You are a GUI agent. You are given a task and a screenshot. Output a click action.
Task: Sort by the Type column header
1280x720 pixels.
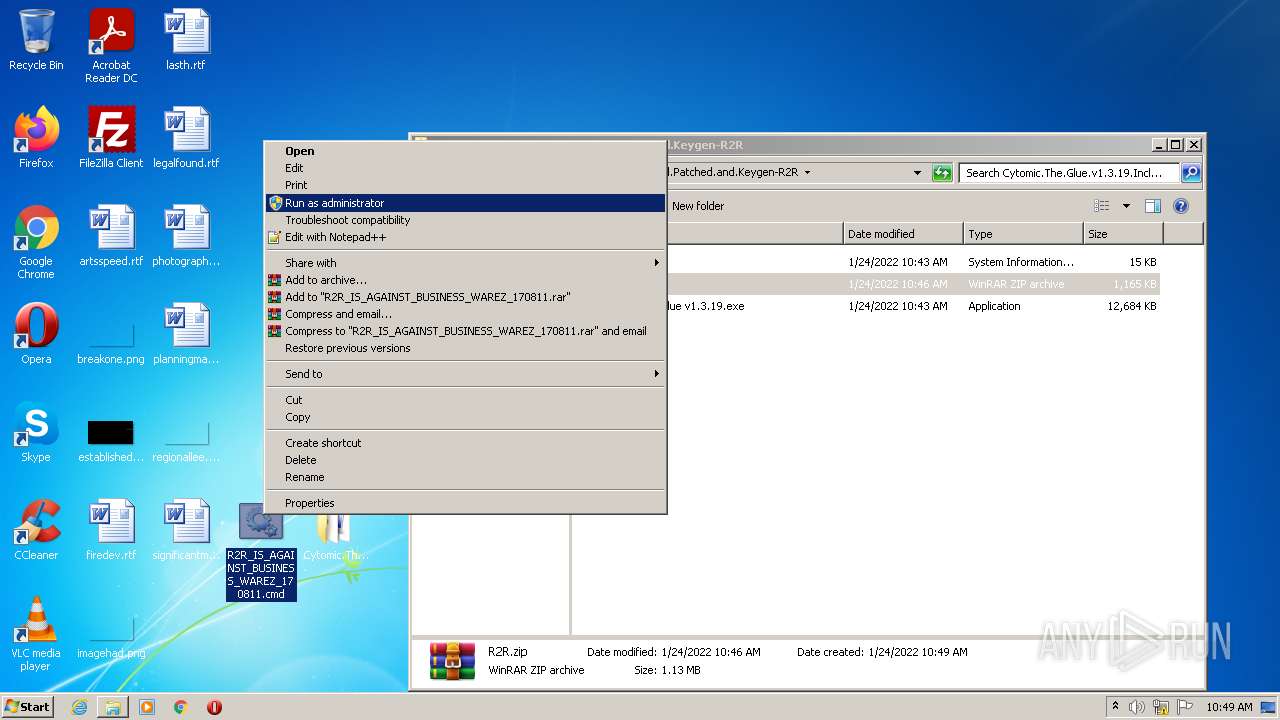pyautogui.click(x=1023, y=234)
